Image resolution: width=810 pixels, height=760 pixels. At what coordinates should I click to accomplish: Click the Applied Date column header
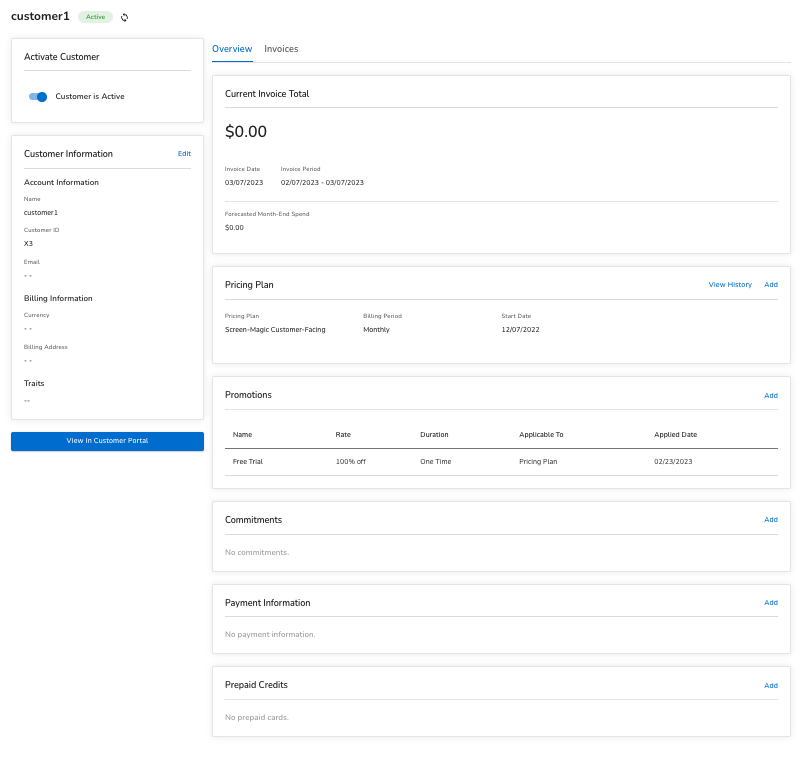coord(675,435)
